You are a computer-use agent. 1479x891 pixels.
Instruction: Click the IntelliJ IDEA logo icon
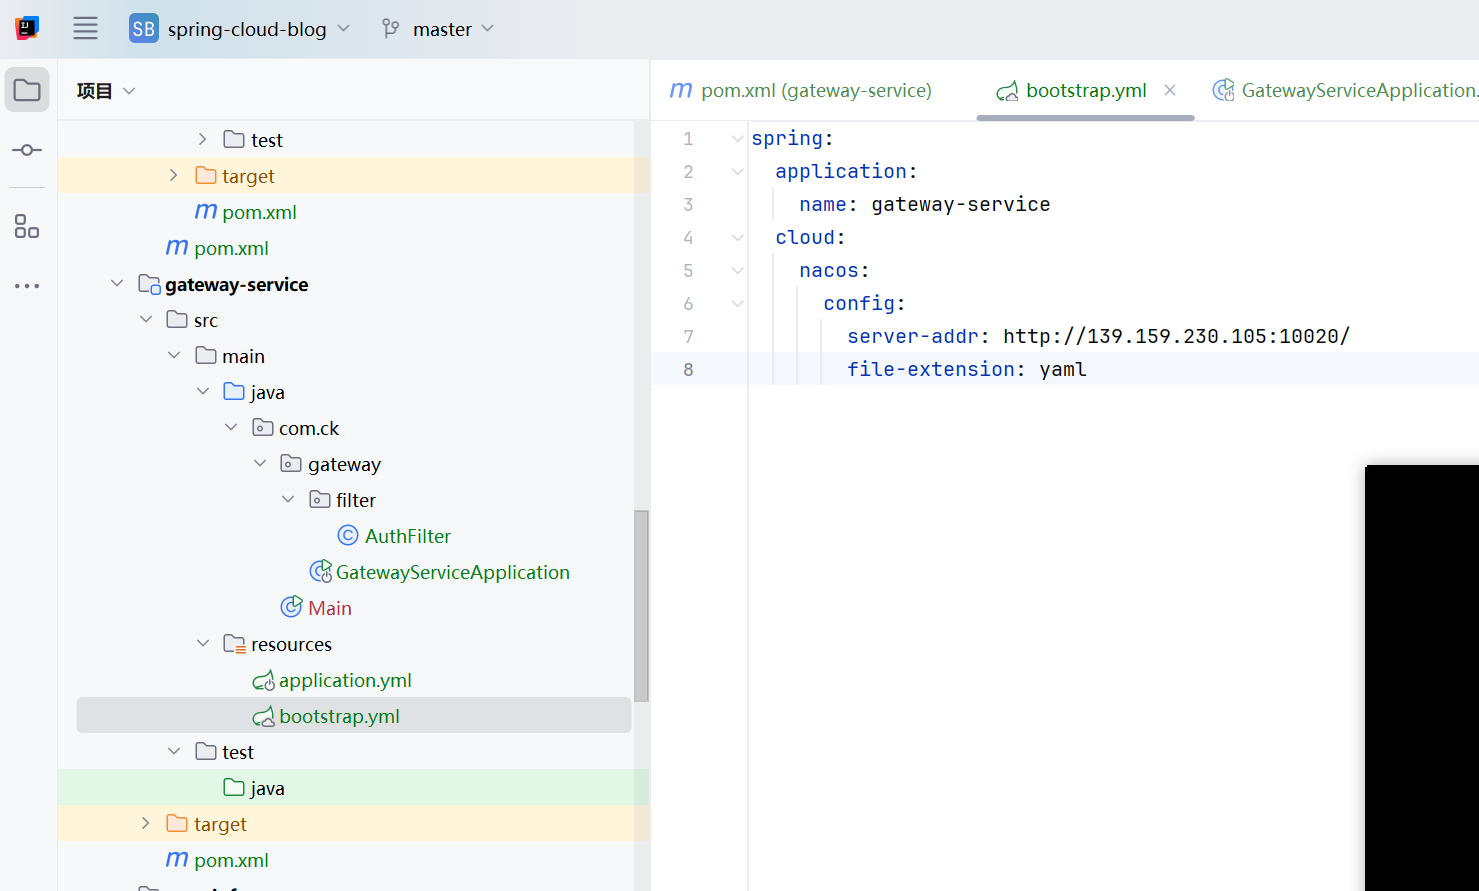(27, 28)
